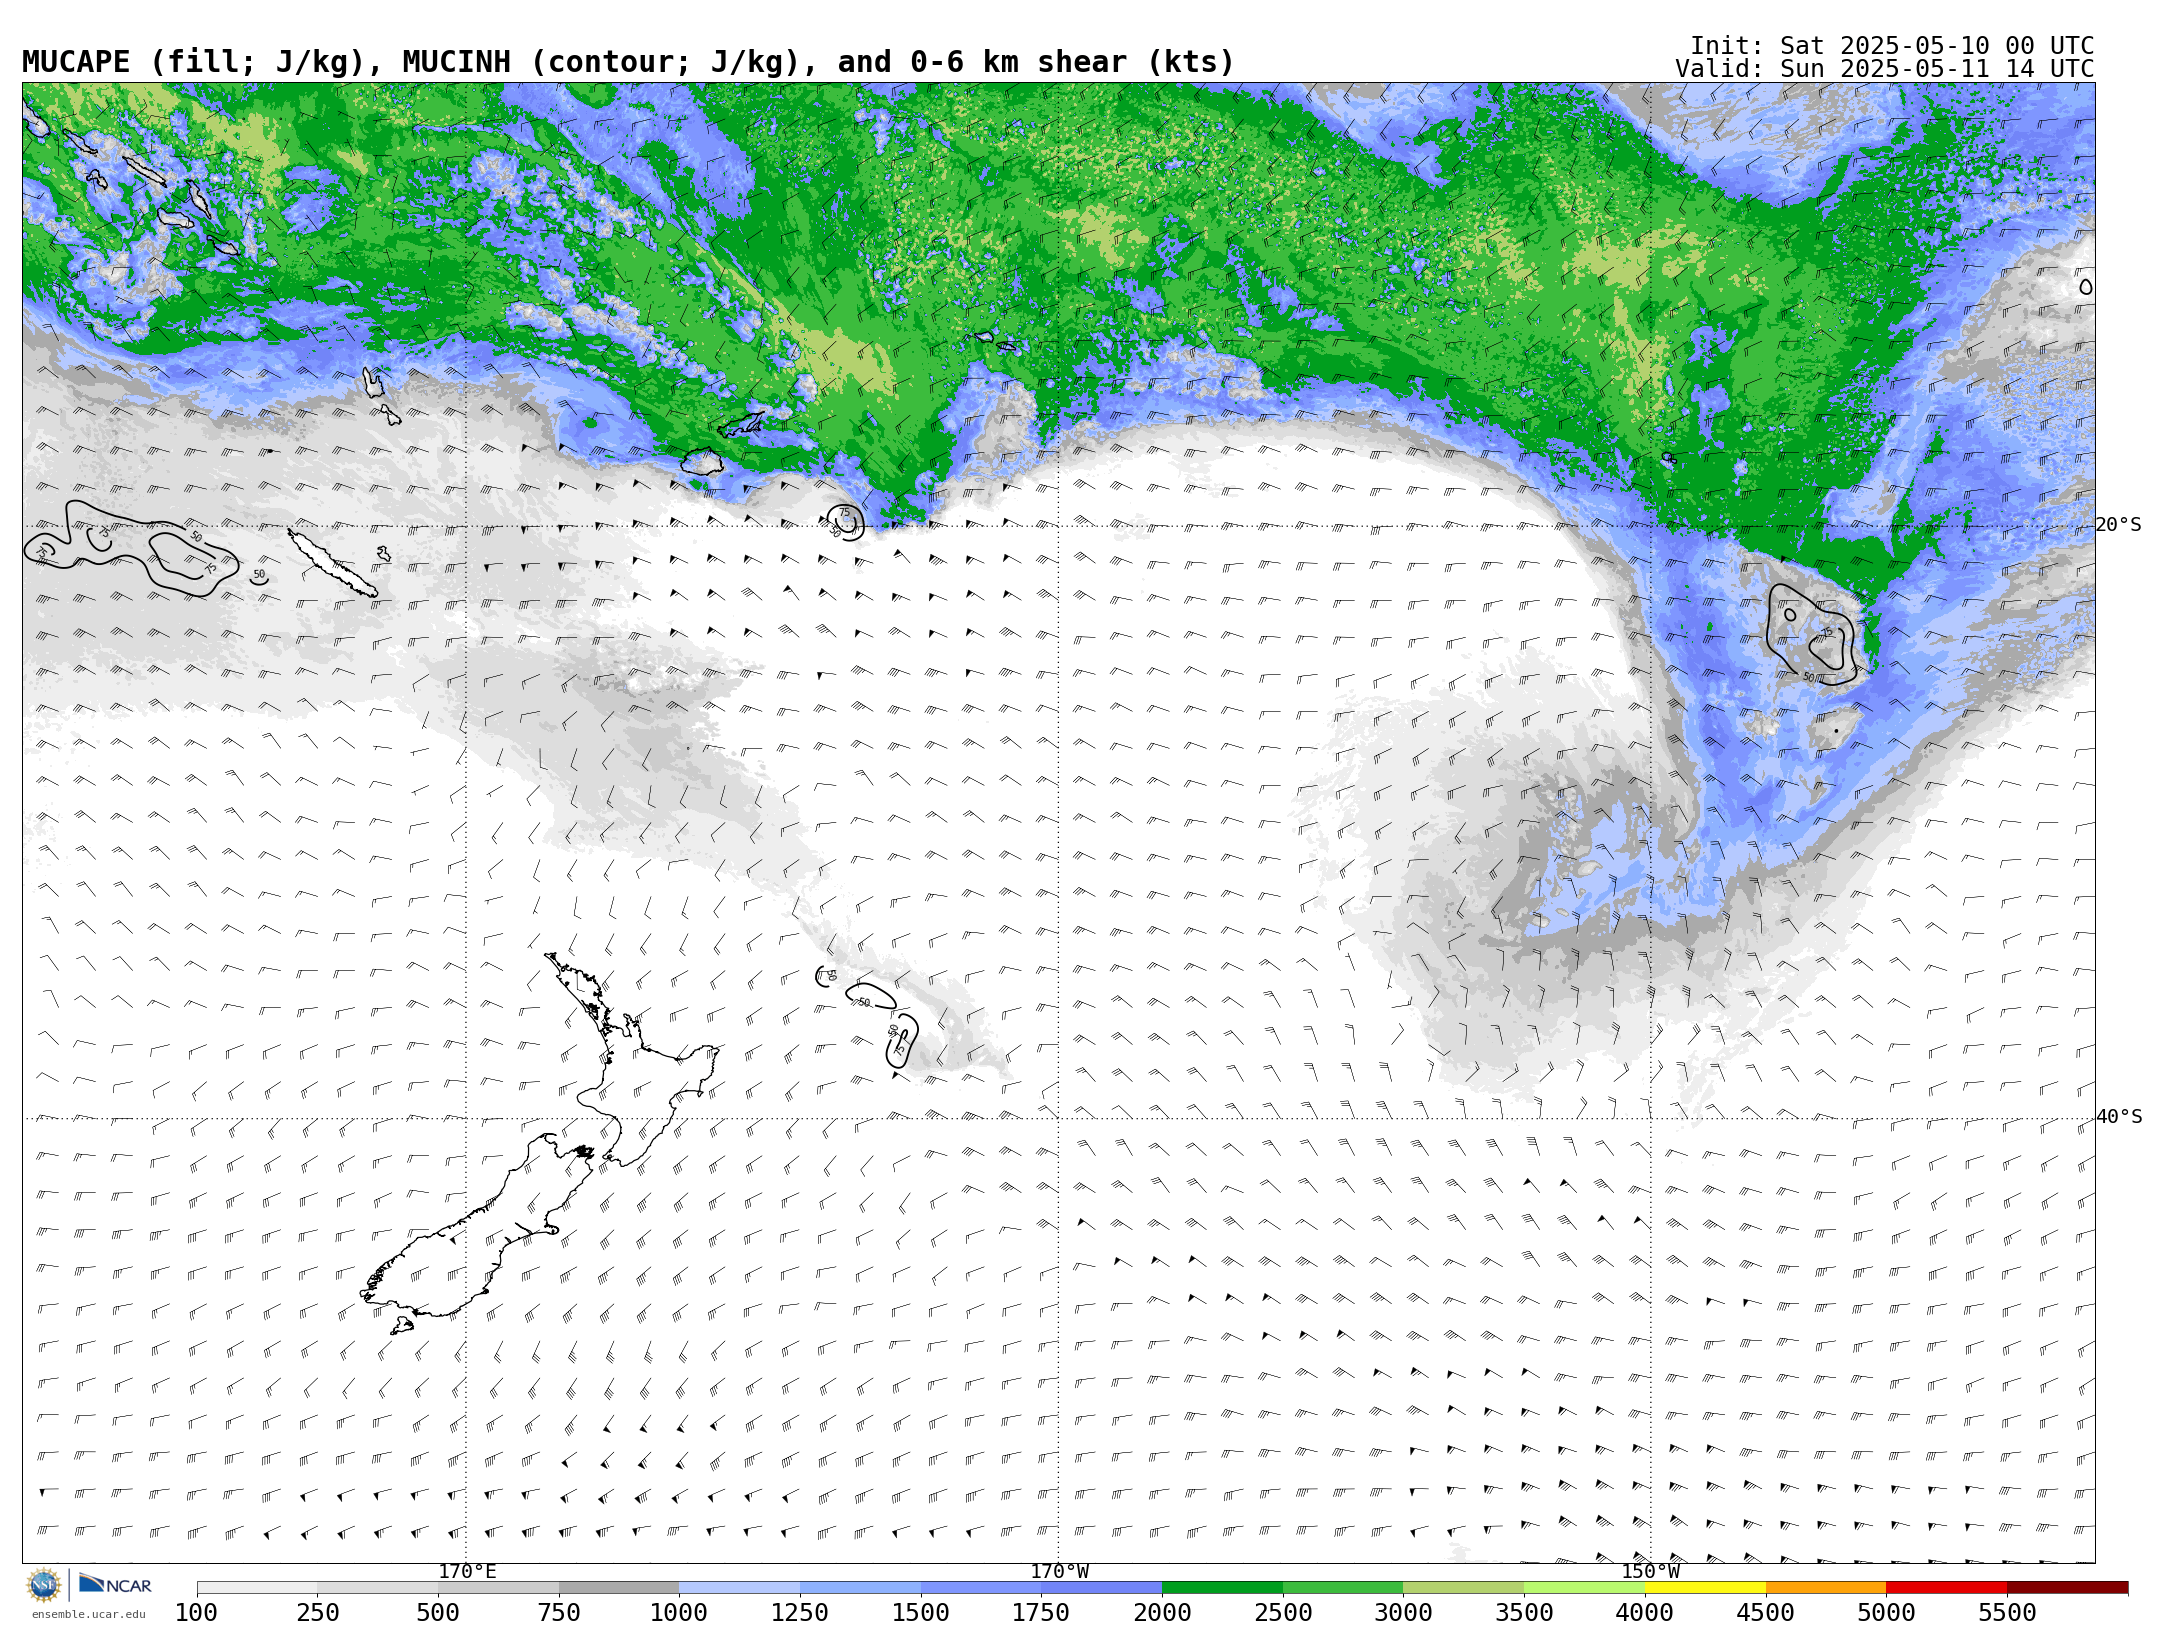Click the 40°S latitude label
The width and height of the screenshot is (2160, 1626).
pyautogui.click(x=2119, y=1117)
